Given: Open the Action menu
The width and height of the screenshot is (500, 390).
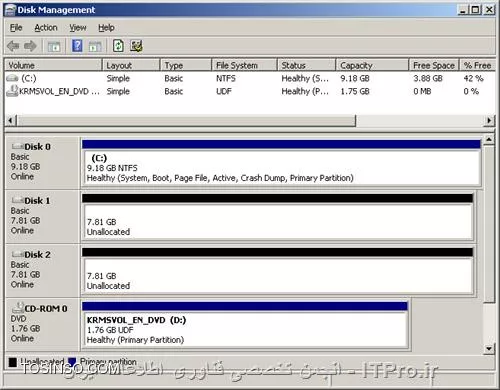Looking at the screenshot, I should [x=46, y=28].
